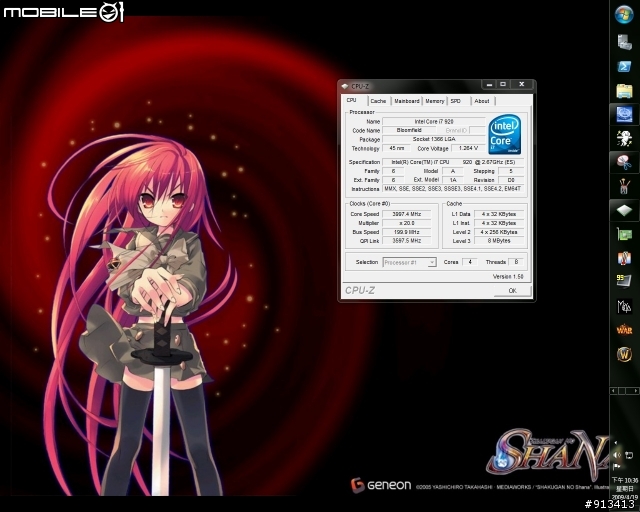Viewport: 640px width, 512px height.
Task: Click 'Version 1.50' text in CPU-Z
Action: (508, 277)
